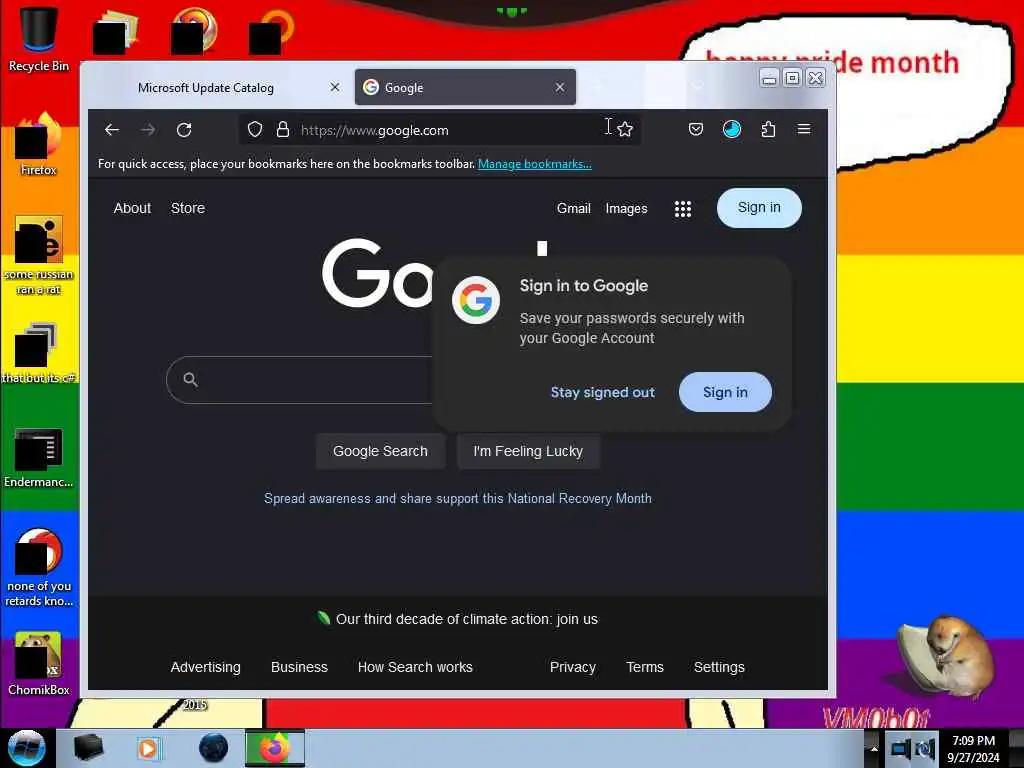1024x768 pixels.
Task: Open the Store link
Action: (x=187, y=208)
